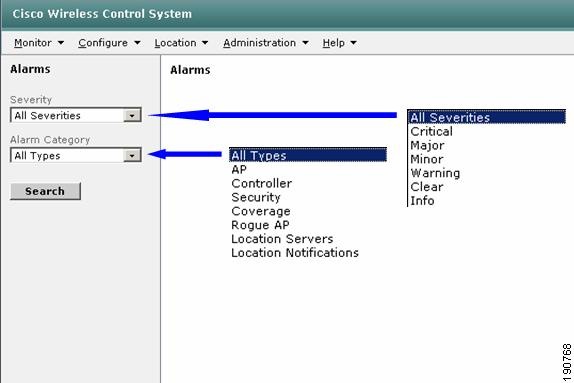Click the All Severities combo box field

coord(75,115)
